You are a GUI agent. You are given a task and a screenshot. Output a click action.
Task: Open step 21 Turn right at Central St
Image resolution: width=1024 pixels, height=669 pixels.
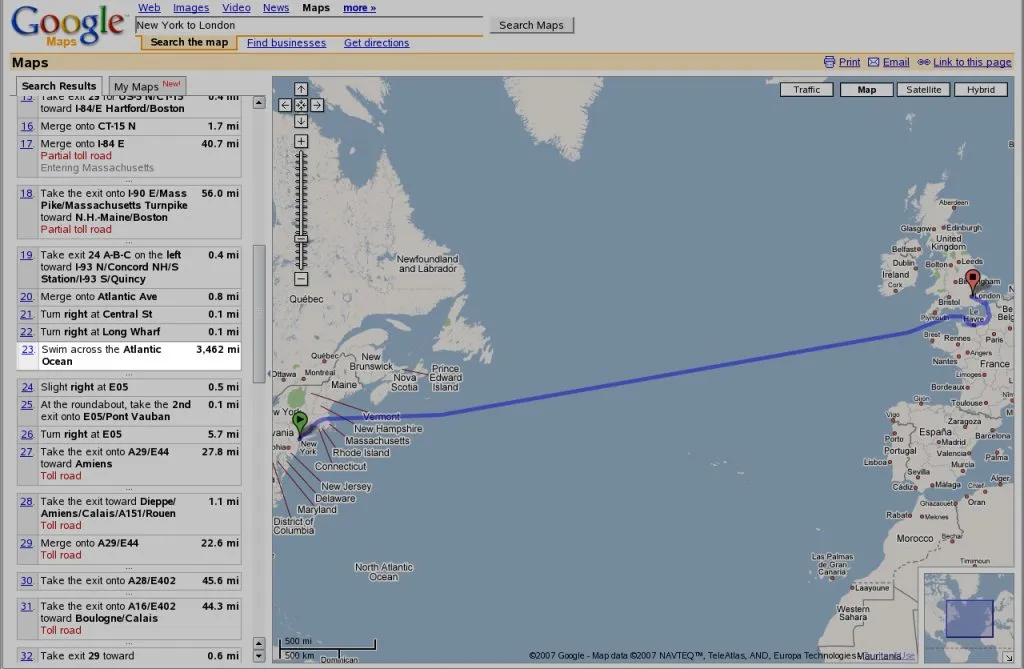129,314
